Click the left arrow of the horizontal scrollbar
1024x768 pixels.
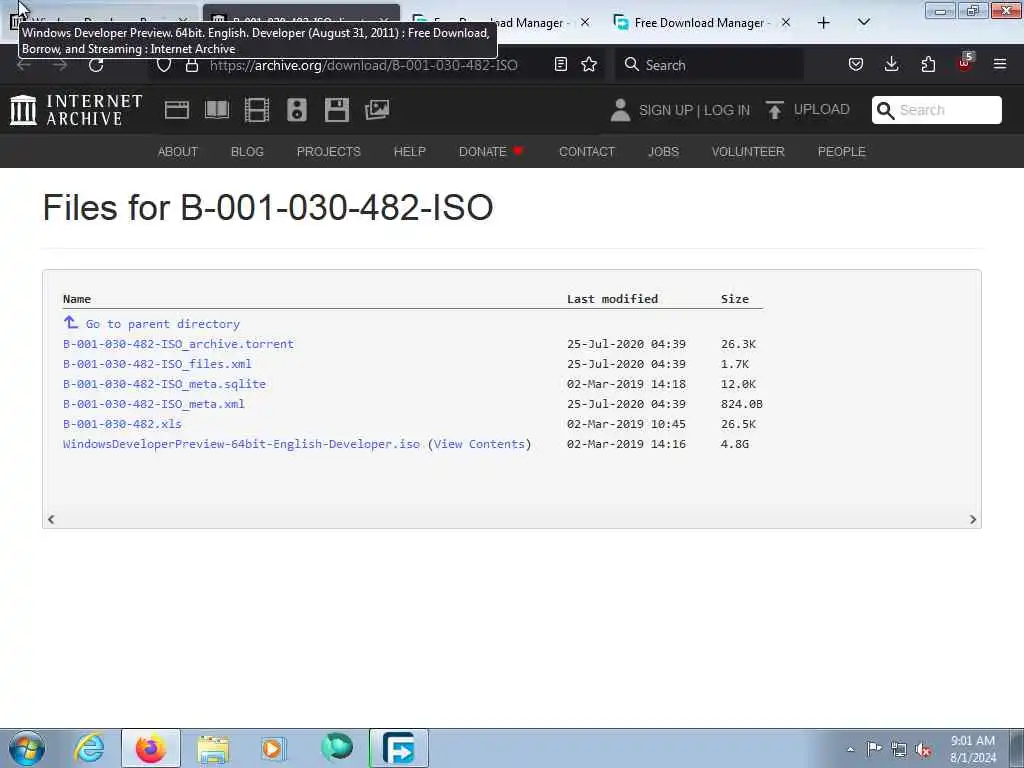pyautogui.click(x=51, y=519)
